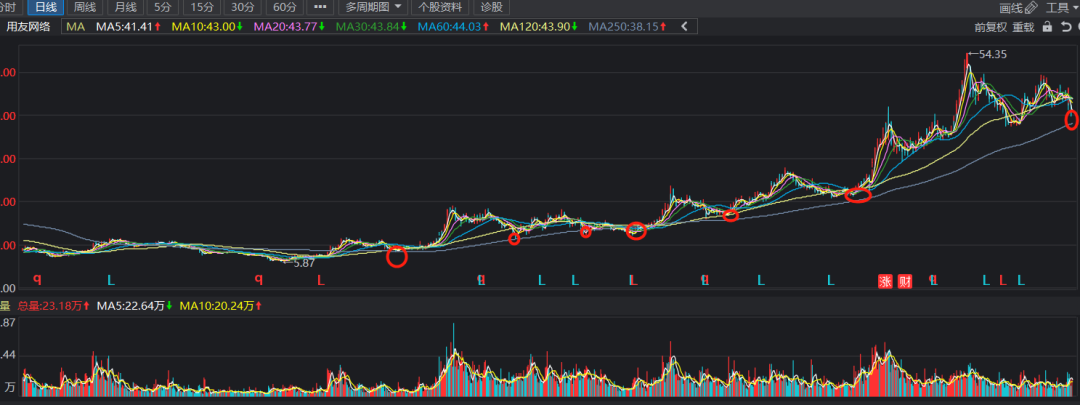Click the red 涨 event marker

885,281
